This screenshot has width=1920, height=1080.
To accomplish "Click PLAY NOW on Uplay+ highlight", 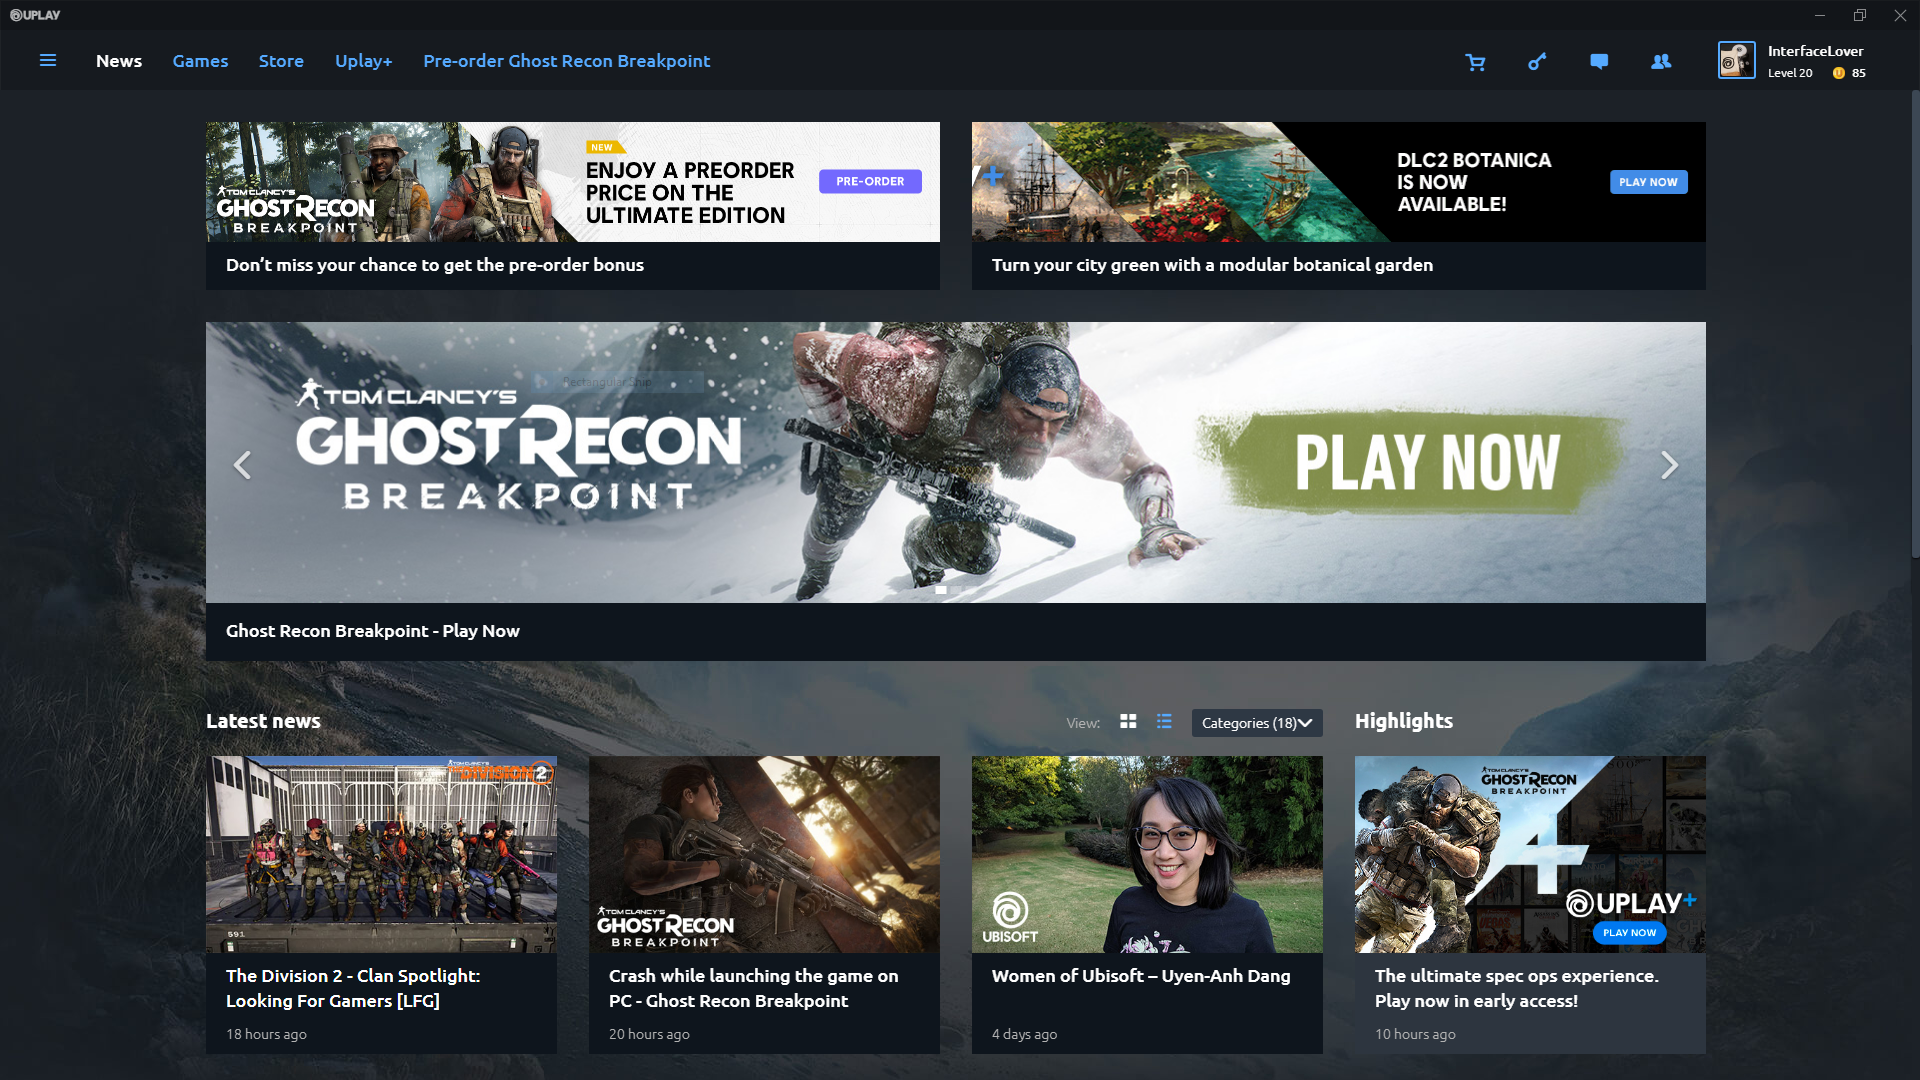I will (1629, 933).
